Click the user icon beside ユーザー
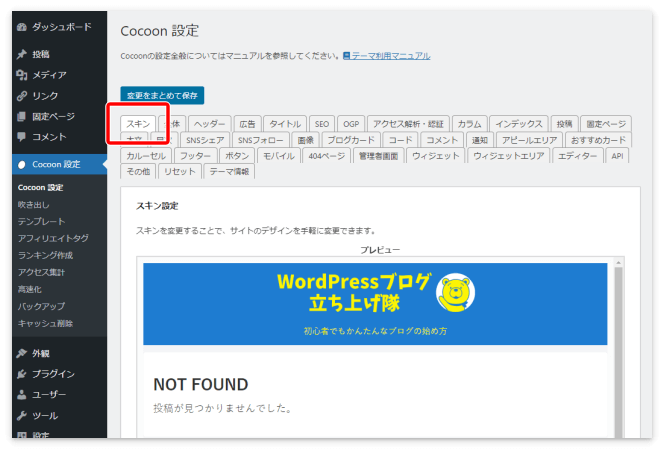 pos(22,395)
